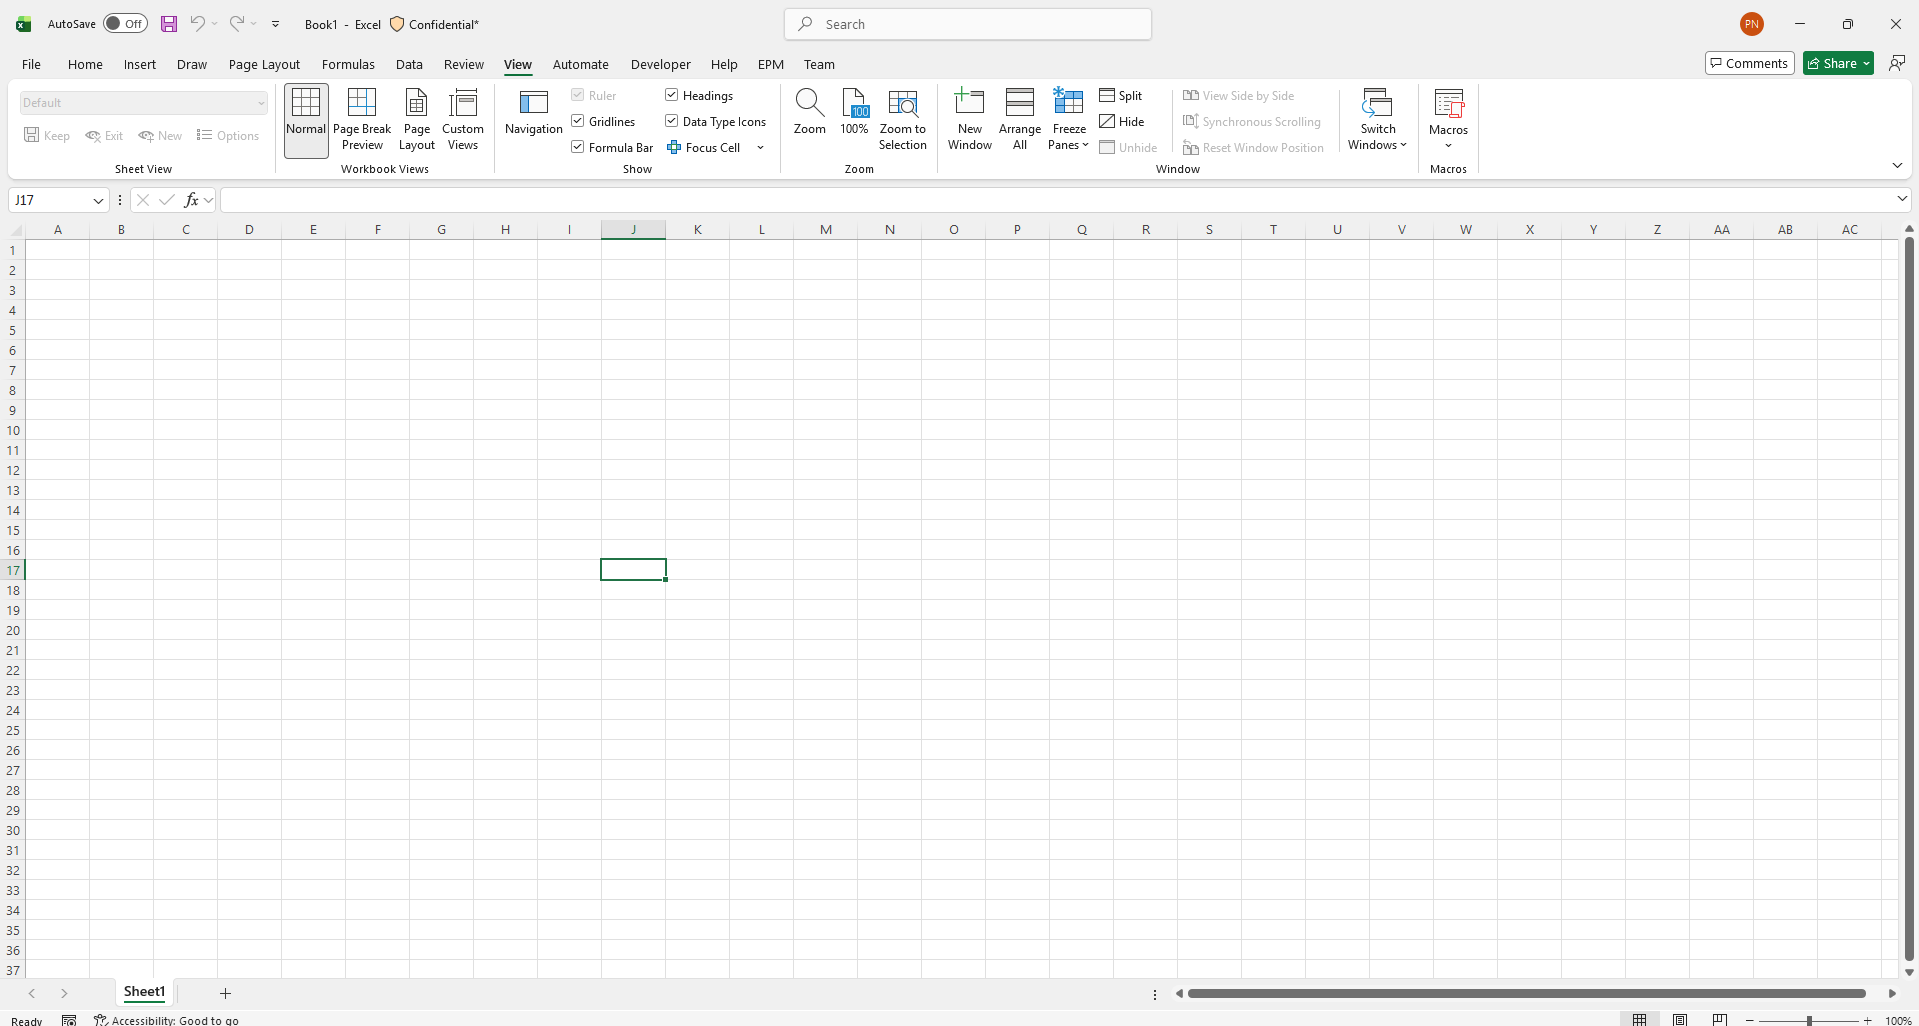Image resolution: width=1919 pixels, height=1026 pixels.
Task: Click the Macro recording icon in status bar
Action: pos(69,1020)
